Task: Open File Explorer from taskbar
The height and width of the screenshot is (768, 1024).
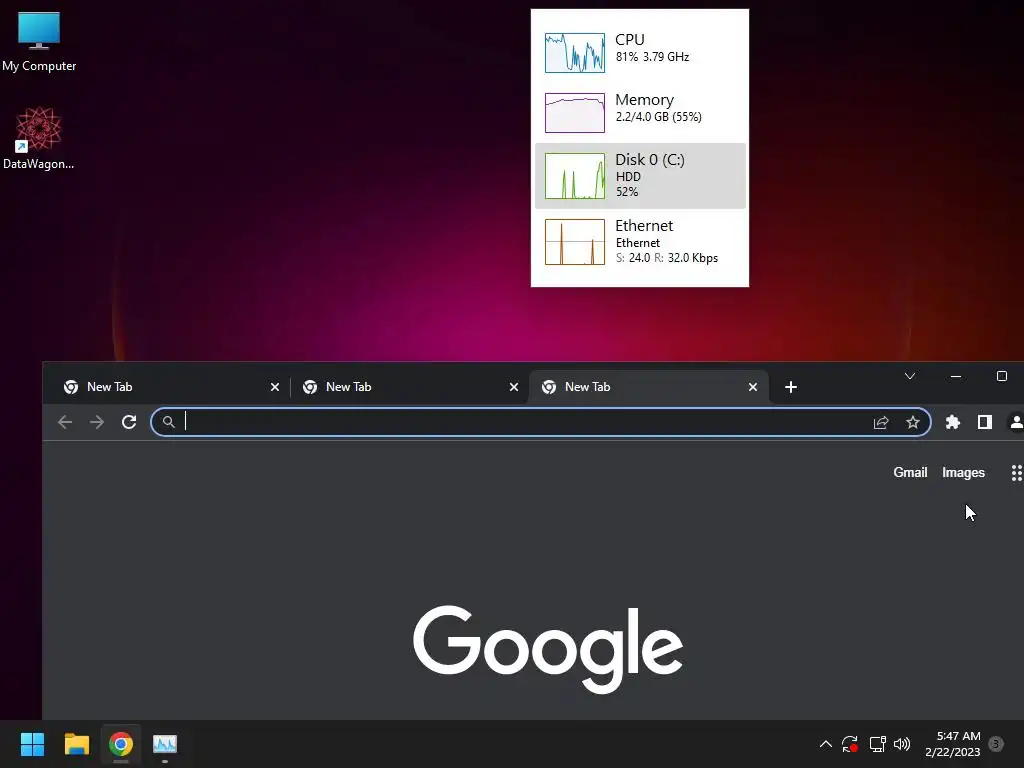Action: click(76, 744)
